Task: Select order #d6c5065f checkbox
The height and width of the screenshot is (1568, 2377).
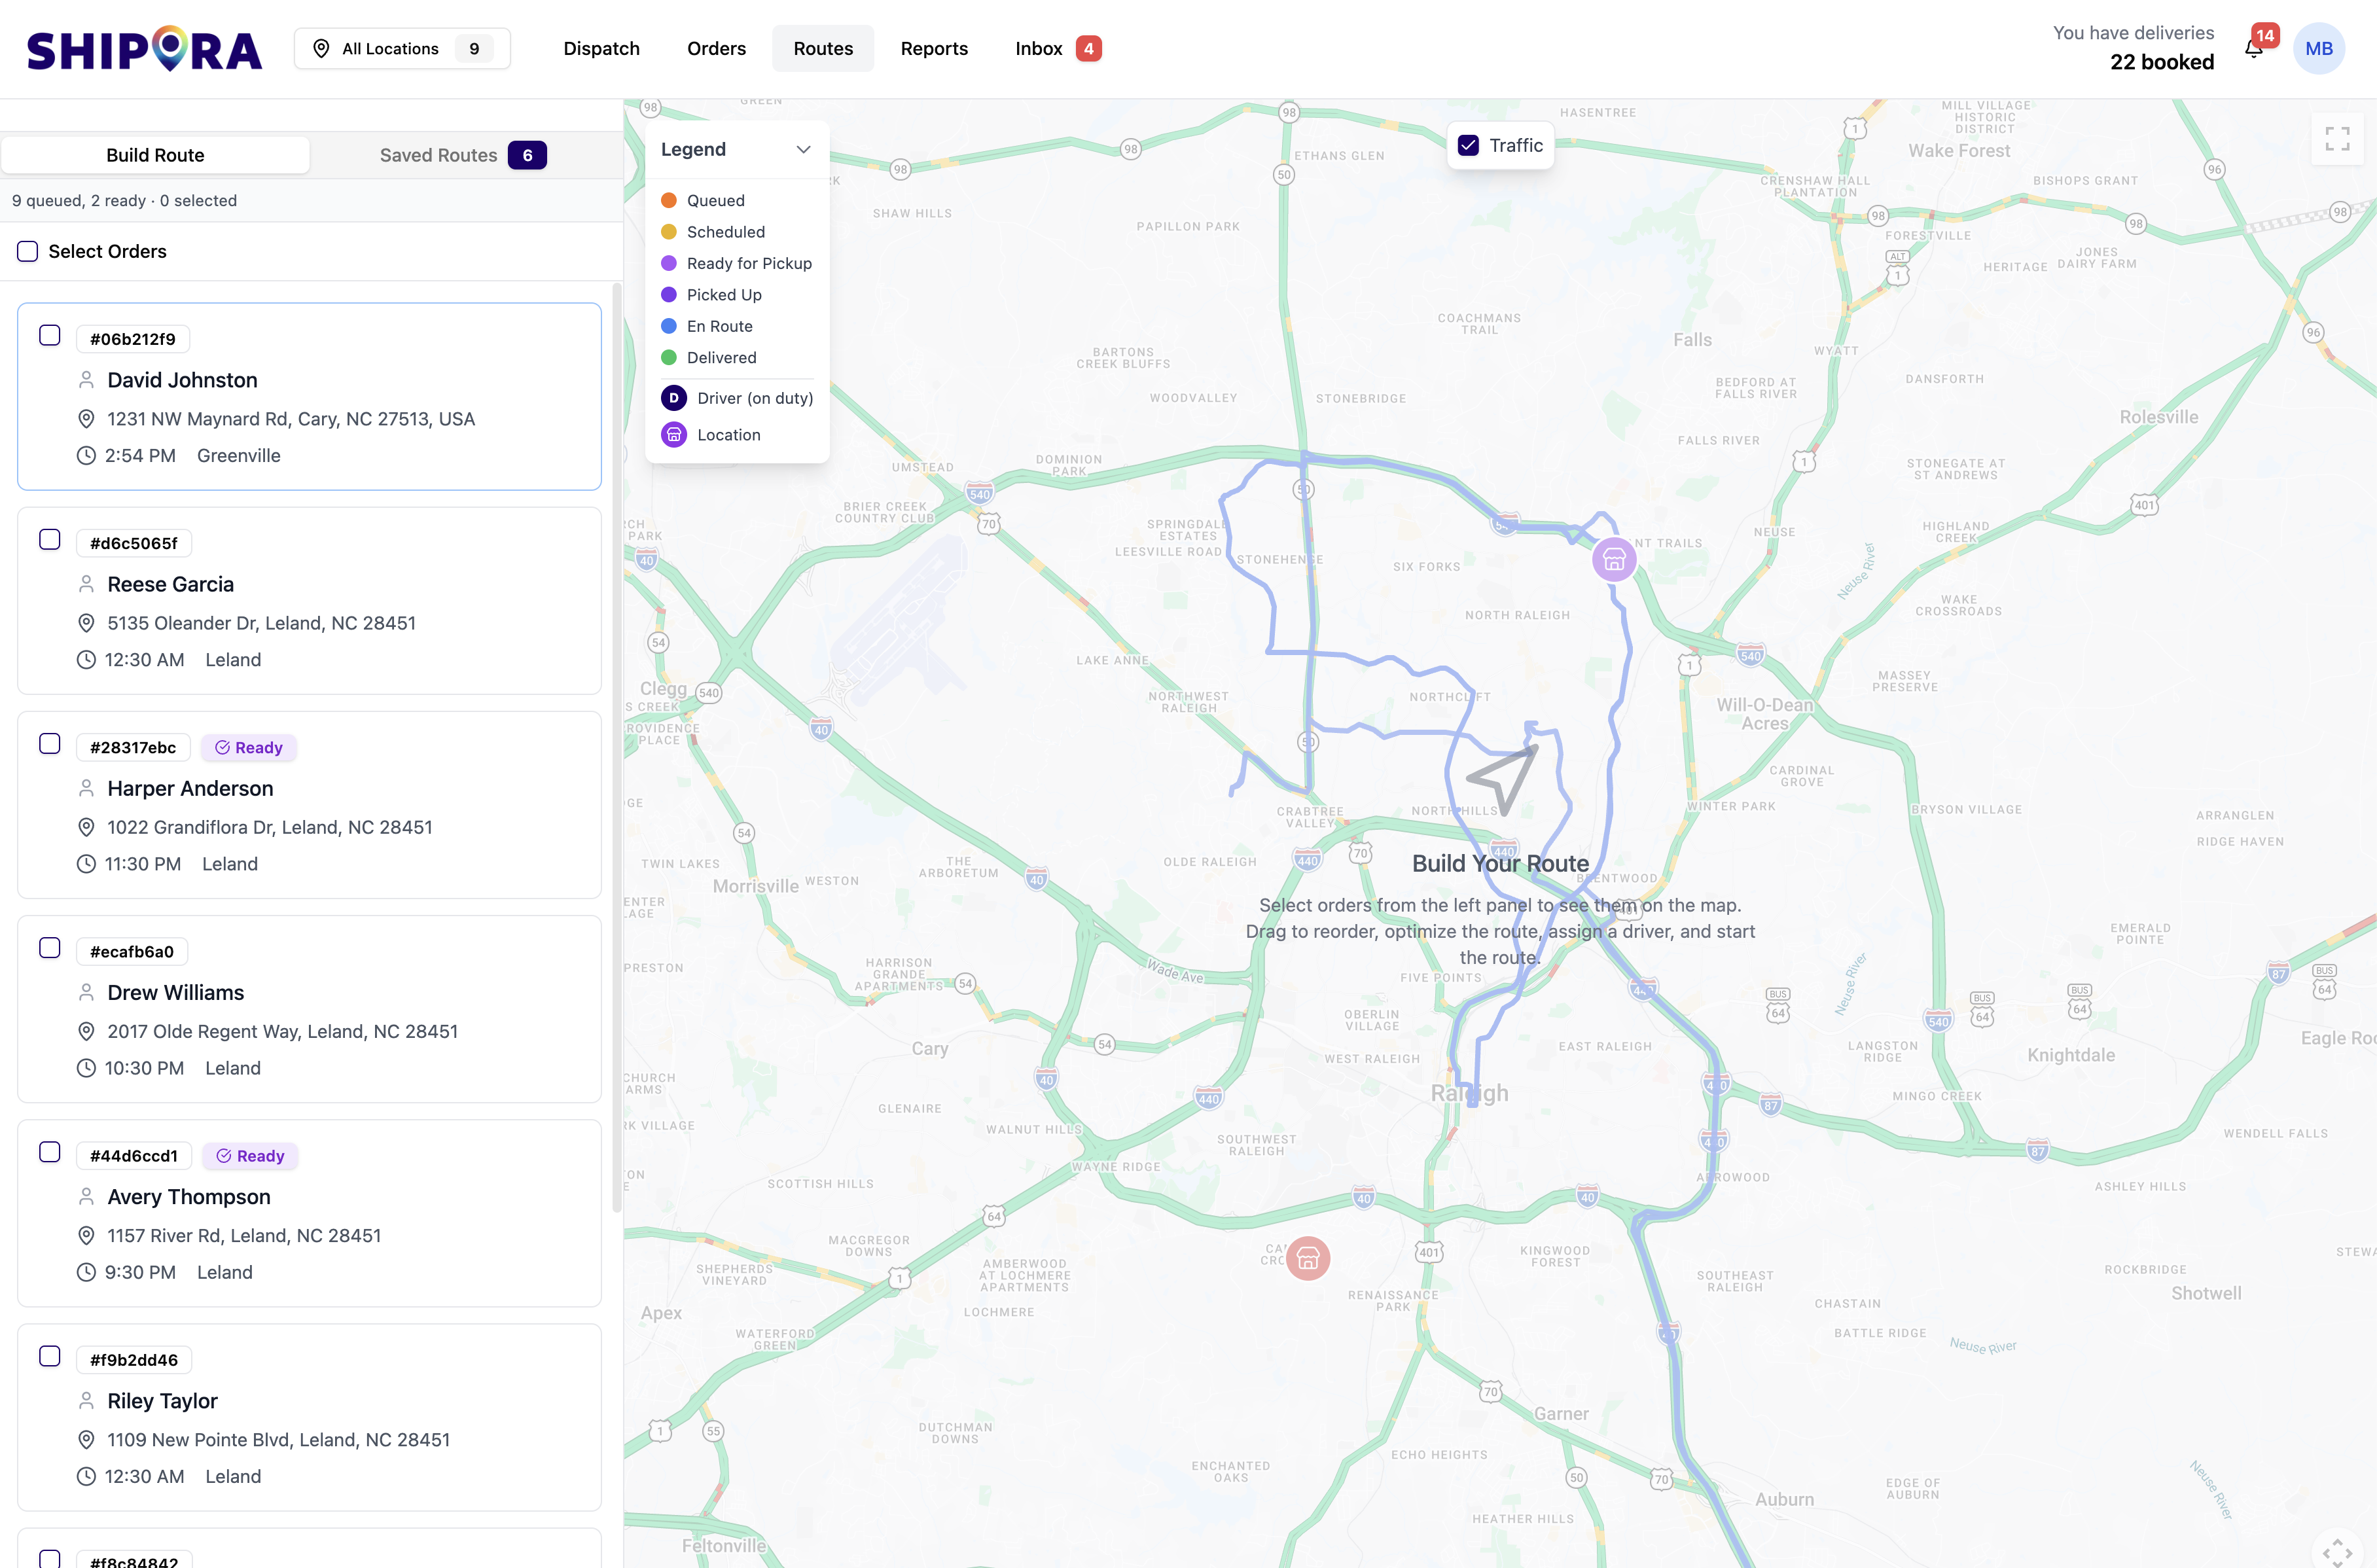Action: coord(50,539)
